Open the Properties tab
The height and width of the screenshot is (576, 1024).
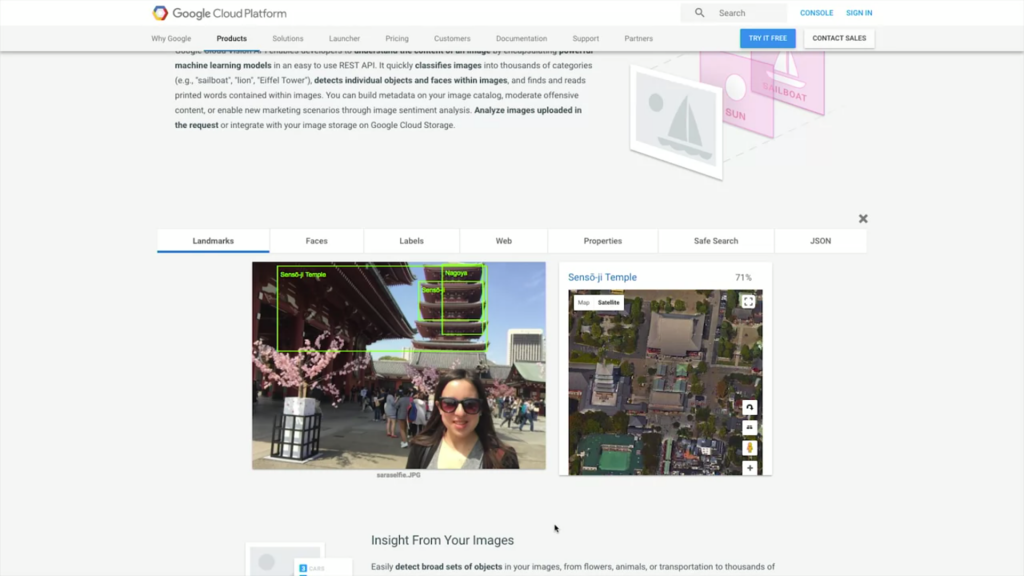coord(603,241)
